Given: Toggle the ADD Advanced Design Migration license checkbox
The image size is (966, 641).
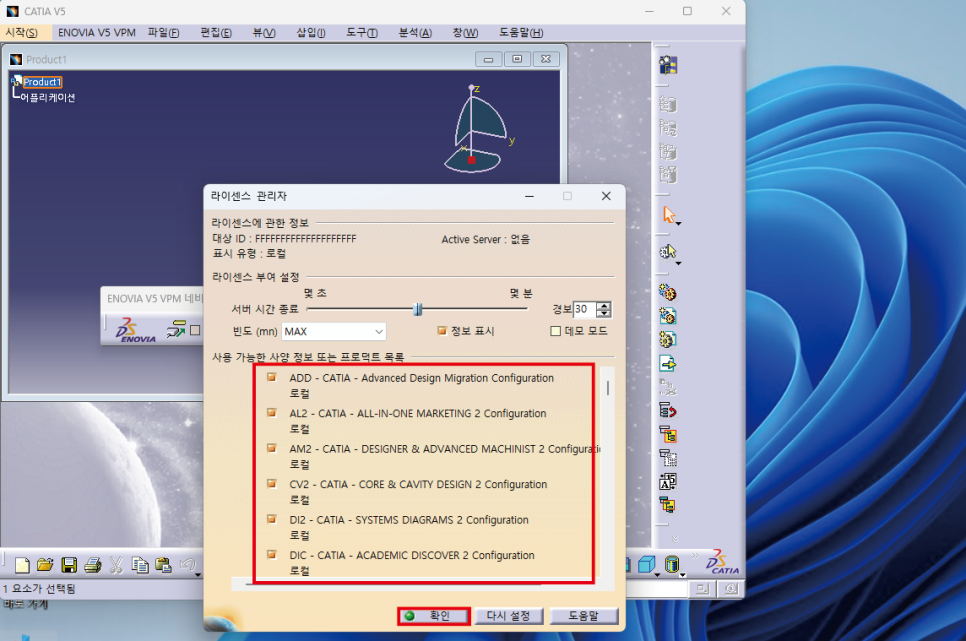Looking at the screenshot, I should pos(271,377).
